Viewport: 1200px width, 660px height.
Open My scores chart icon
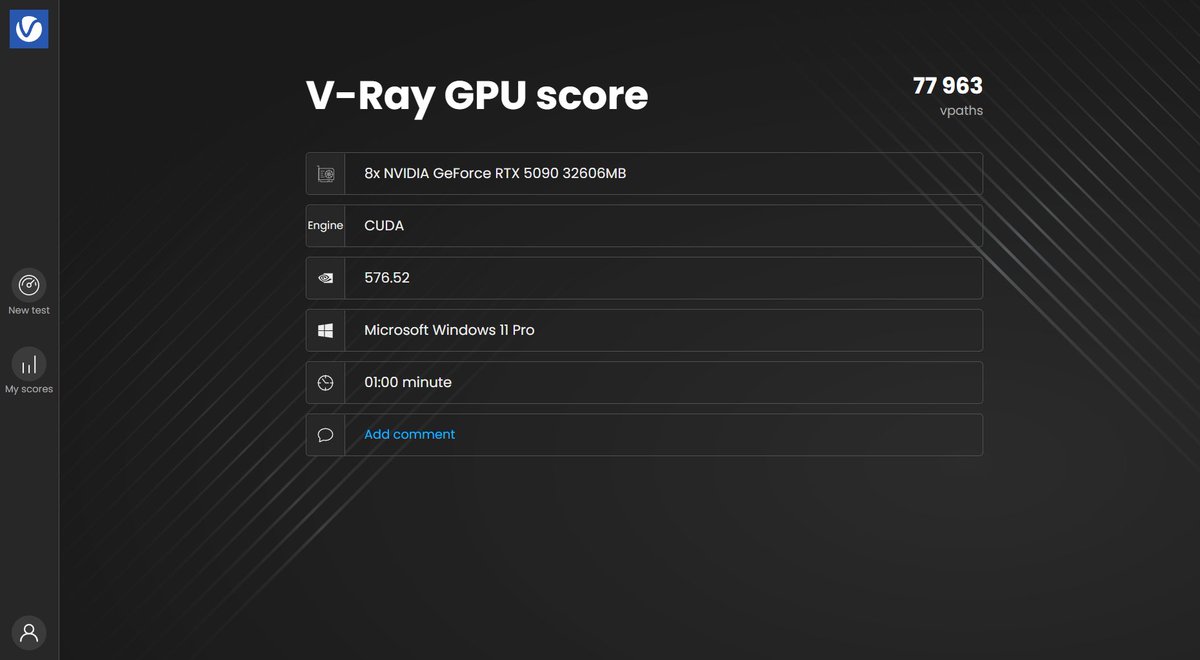tap(29, 364)
